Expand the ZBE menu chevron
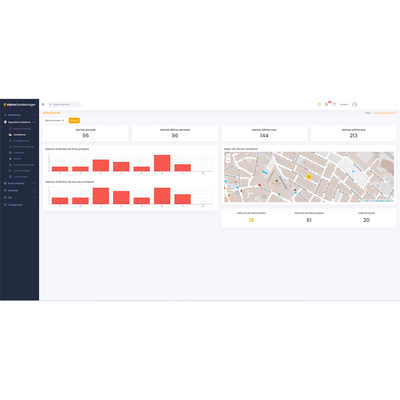Image resolution: width=400 pixels, height=400 pixels. pyautogui.click(x=34, y=198)
